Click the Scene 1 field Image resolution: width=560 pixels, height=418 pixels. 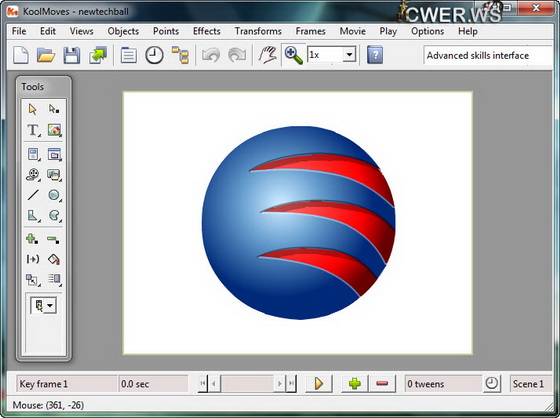point(530,384)
